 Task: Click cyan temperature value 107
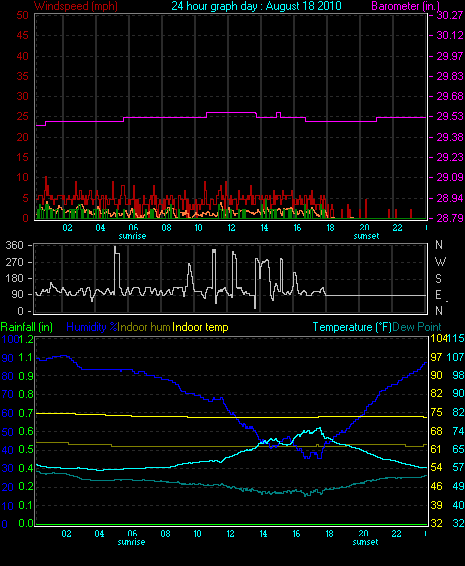click(x=455, y=357)
